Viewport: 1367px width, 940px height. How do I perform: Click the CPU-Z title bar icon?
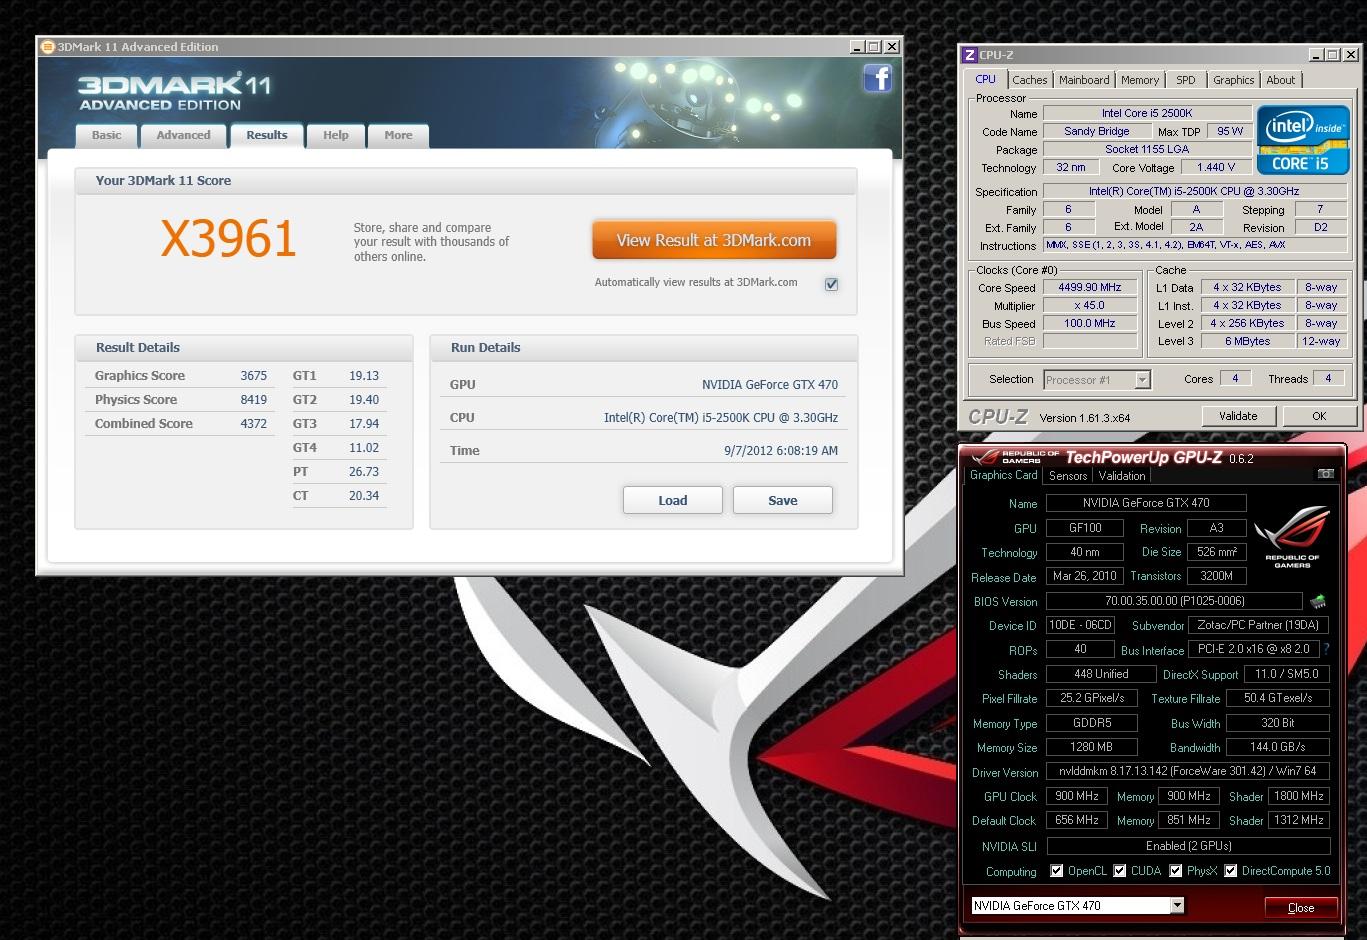(x=969, y=55)
